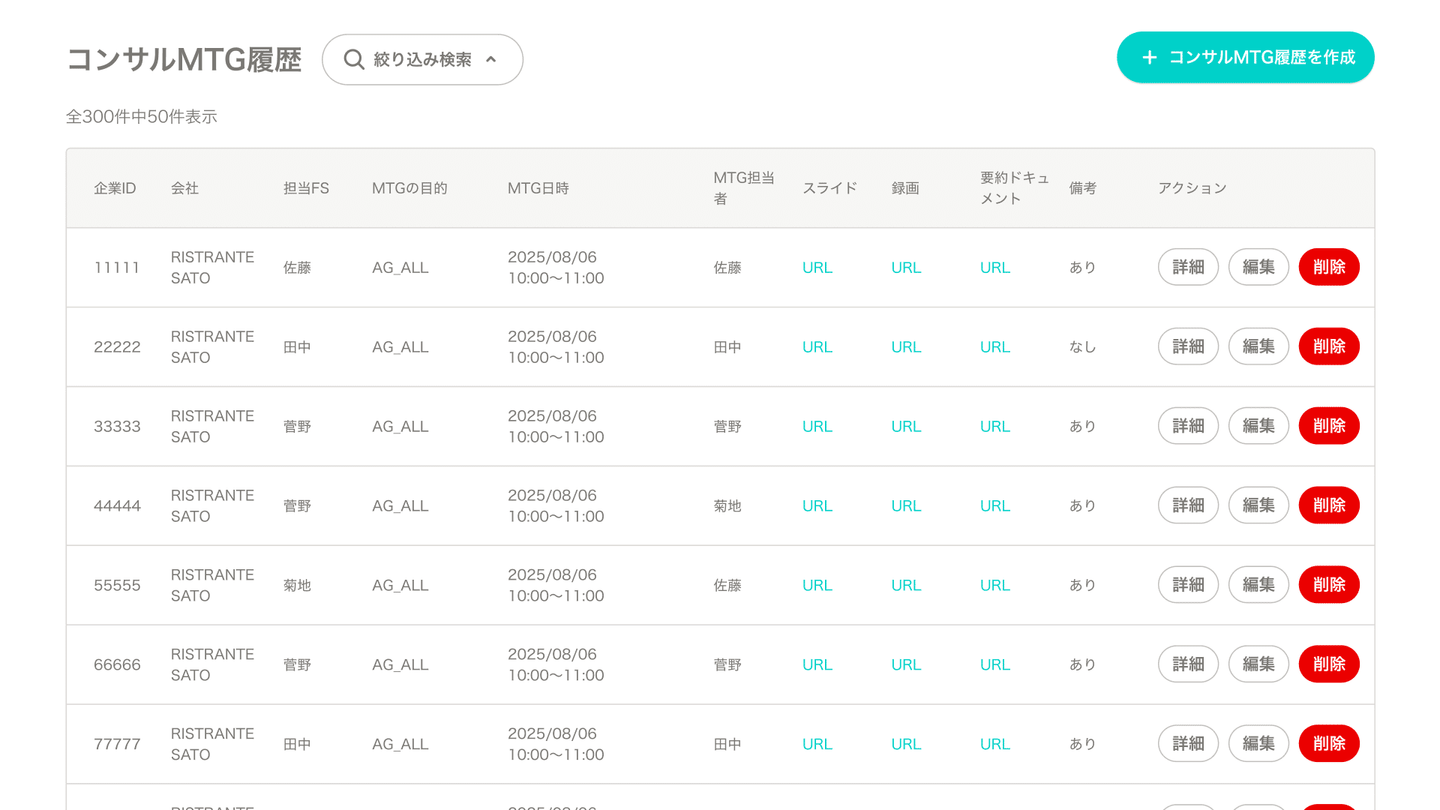Click the magnifier icon in the filter search
Image resolution: width=1440 pixels, height=810 pixels.
point(353,60)
